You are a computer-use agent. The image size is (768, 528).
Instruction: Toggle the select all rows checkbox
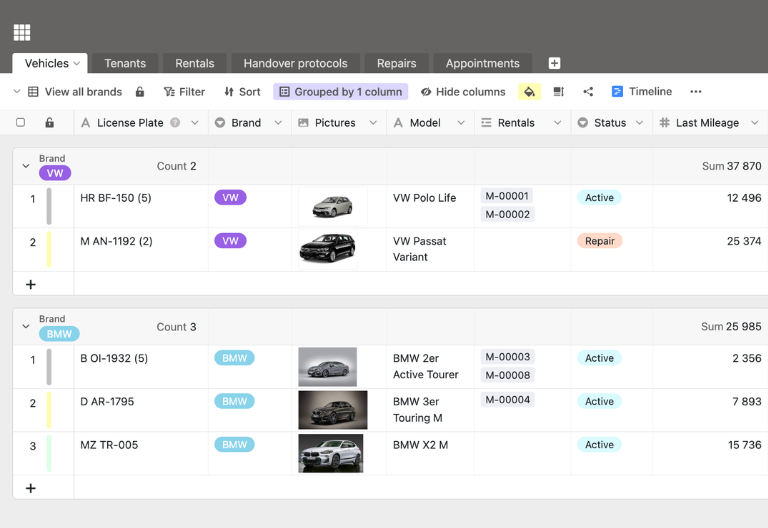click(x=20, y=123)
